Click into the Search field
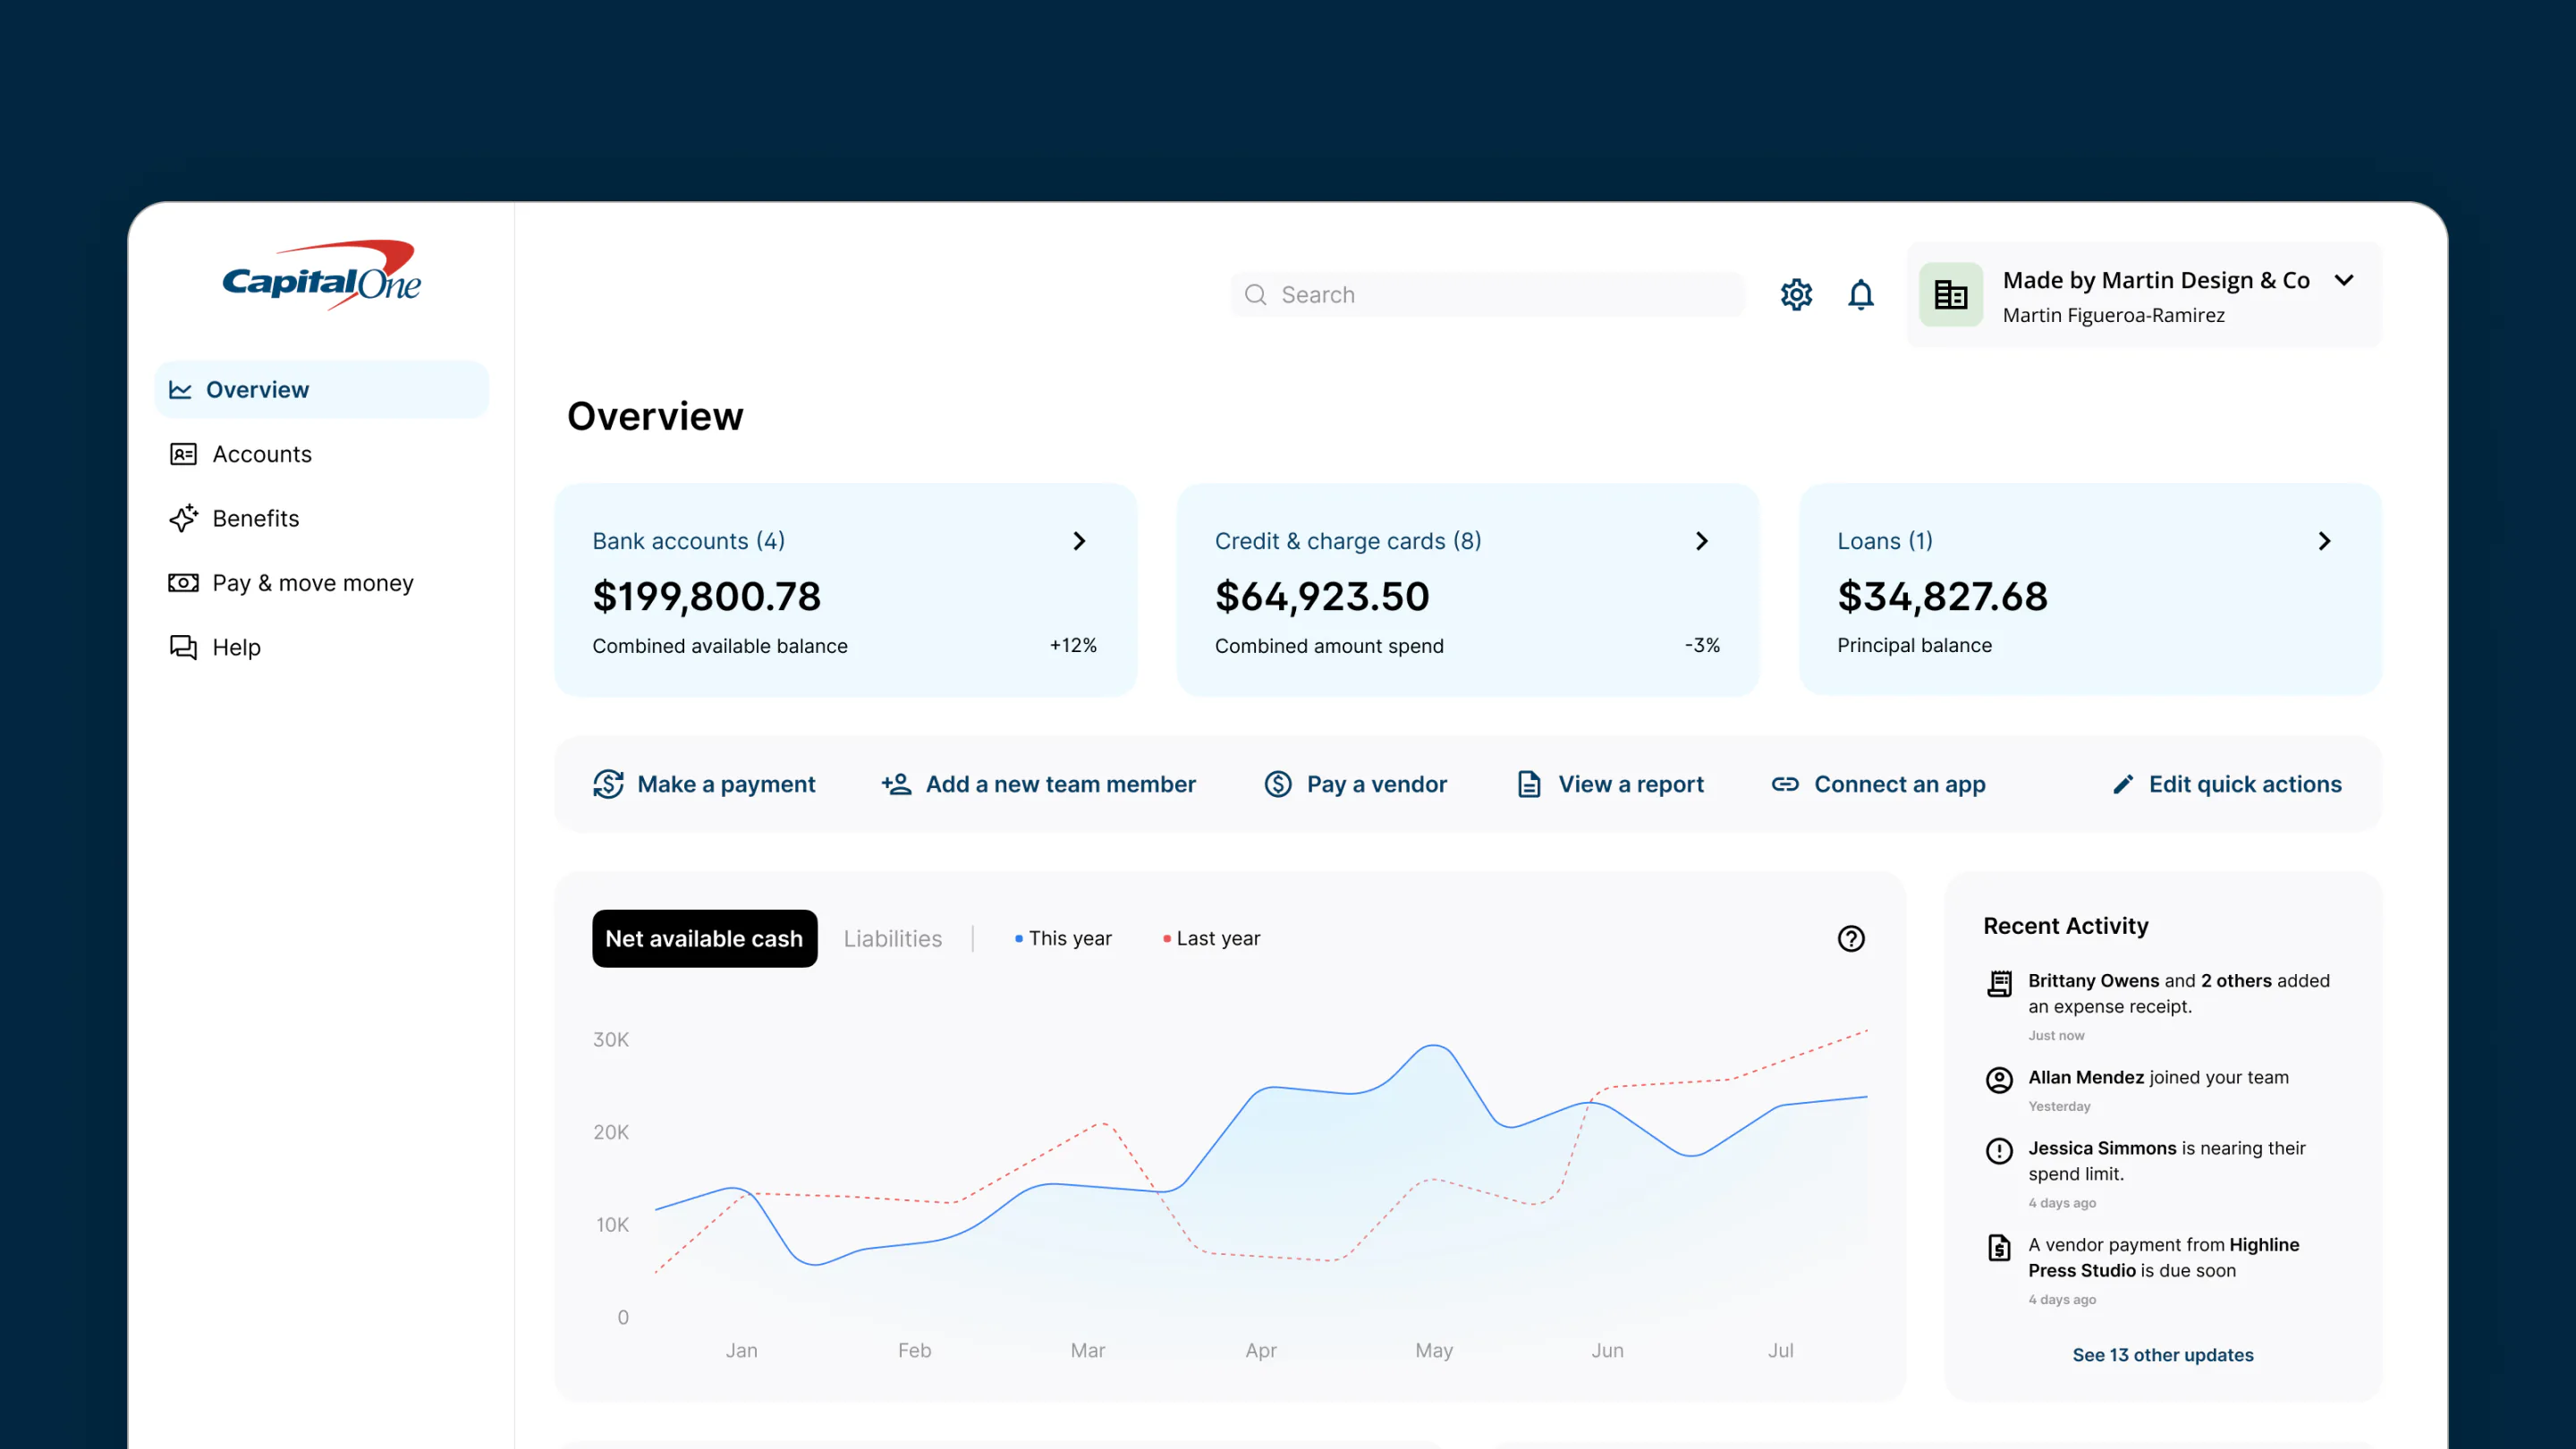Image resolution: width=2576 pixels, height=1449 pixels. pos(1487,294)
